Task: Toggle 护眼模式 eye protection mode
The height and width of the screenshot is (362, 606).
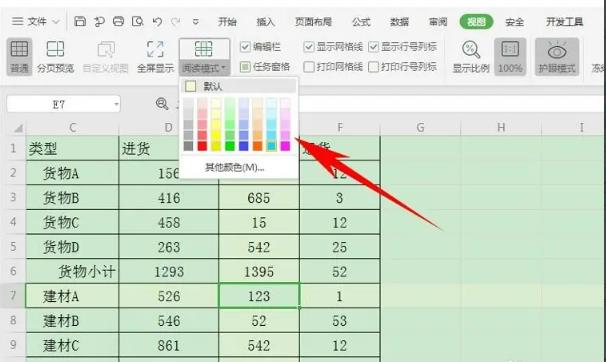Action: coord(557,57)
